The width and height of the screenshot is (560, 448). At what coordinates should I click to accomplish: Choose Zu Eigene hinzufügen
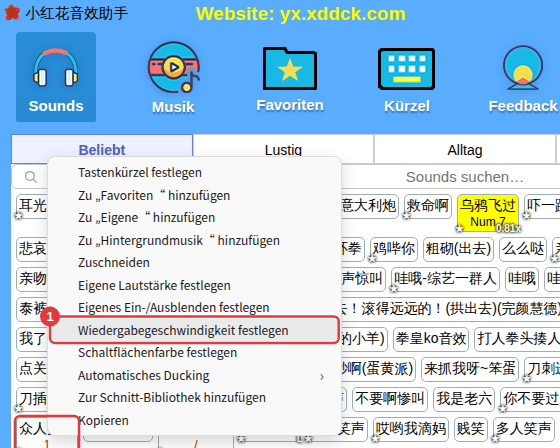(194, 218)
